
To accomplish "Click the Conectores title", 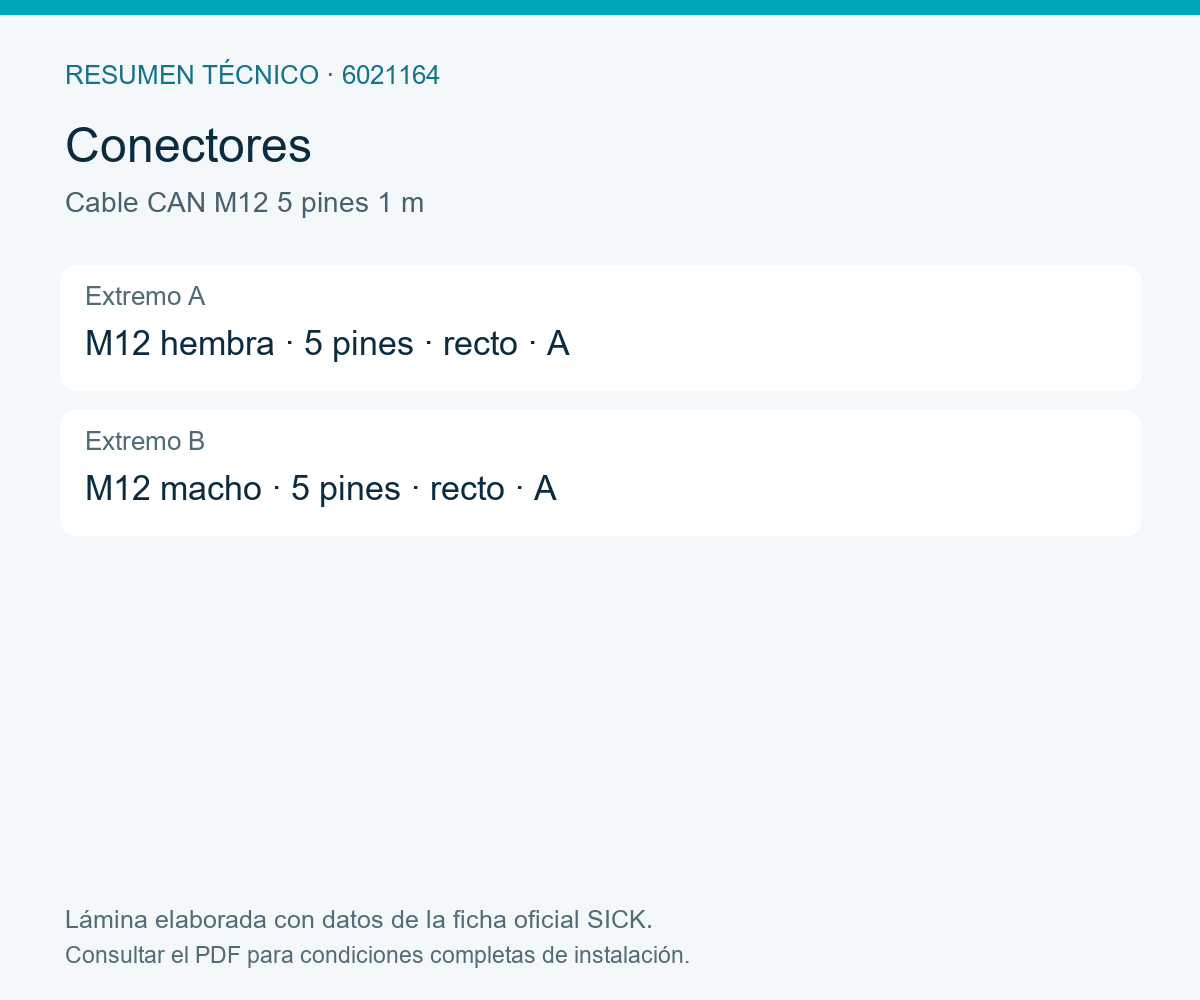I will coord(188,146).
